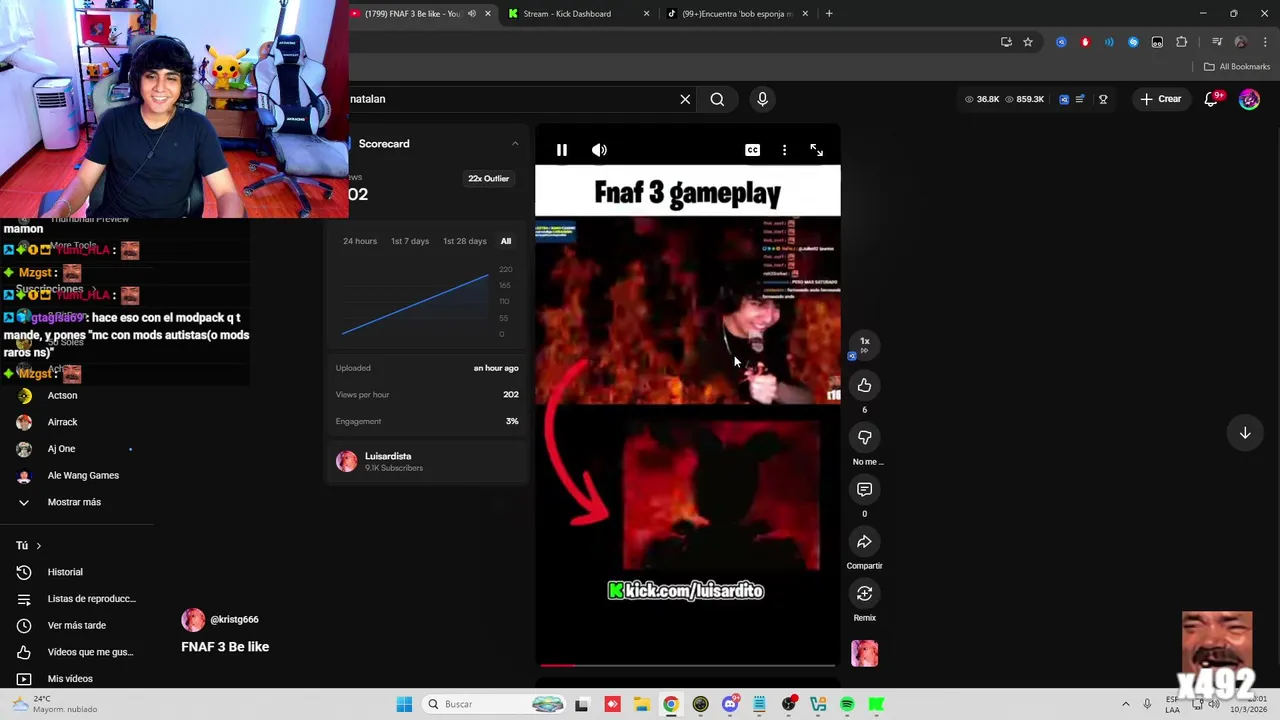This screenshot has width=1280, height=720.
Task: Expand the Short to fullscreen
Action: [x=817, y=150]
